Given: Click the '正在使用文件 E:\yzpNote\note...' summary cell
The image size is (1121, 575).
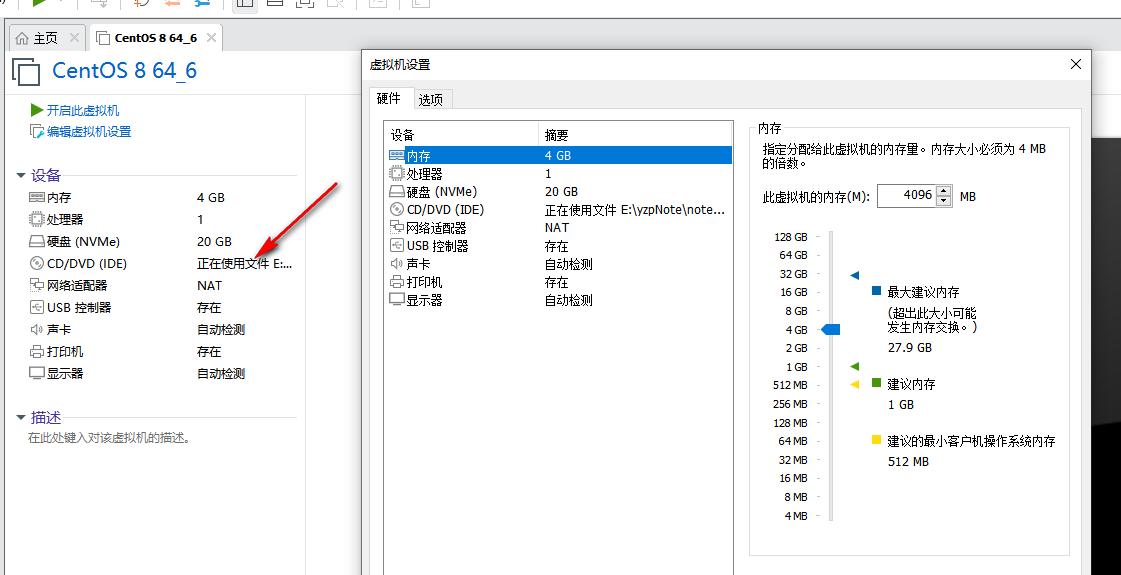Looking at the screenshot, I should (635, 210).
